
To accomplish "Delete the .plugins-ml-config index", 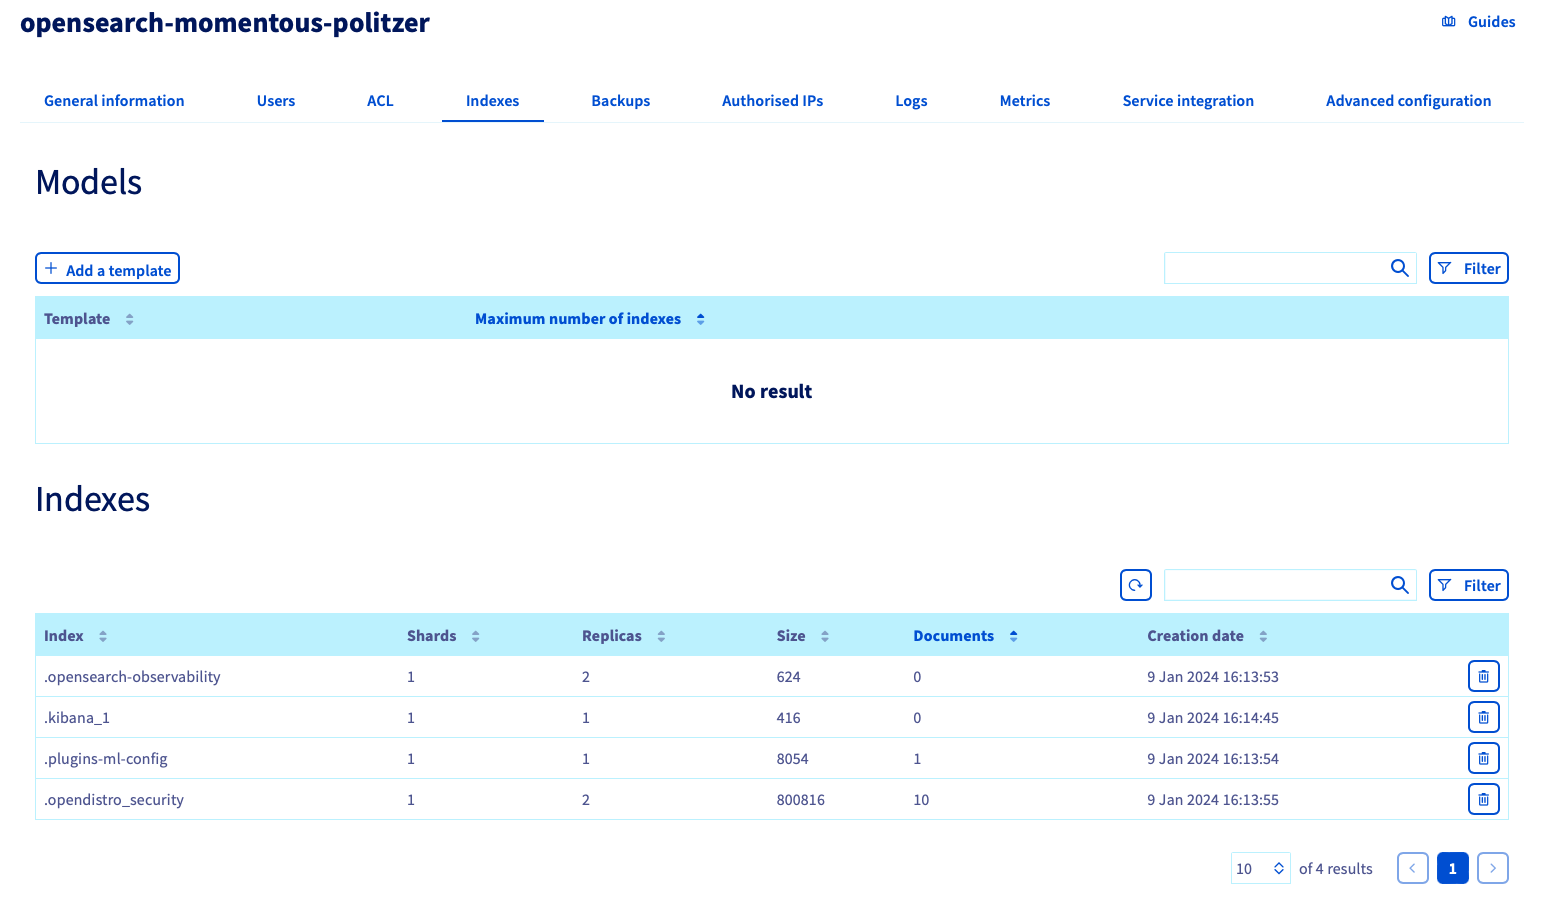I will click(1483, 758).
